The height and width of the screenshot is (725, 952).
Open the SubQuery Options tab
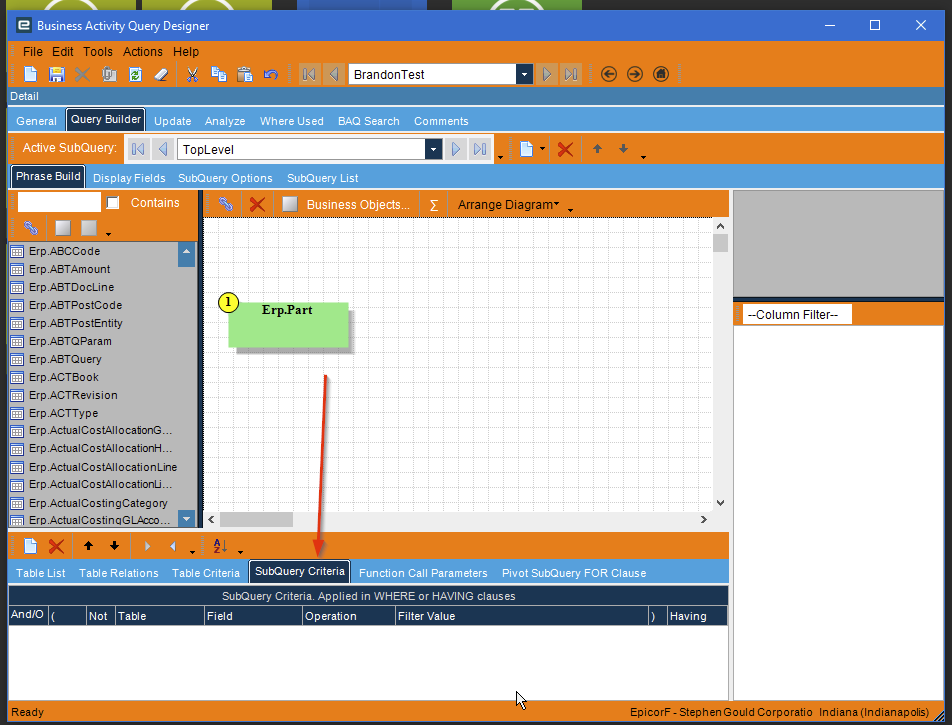[225, 178]
